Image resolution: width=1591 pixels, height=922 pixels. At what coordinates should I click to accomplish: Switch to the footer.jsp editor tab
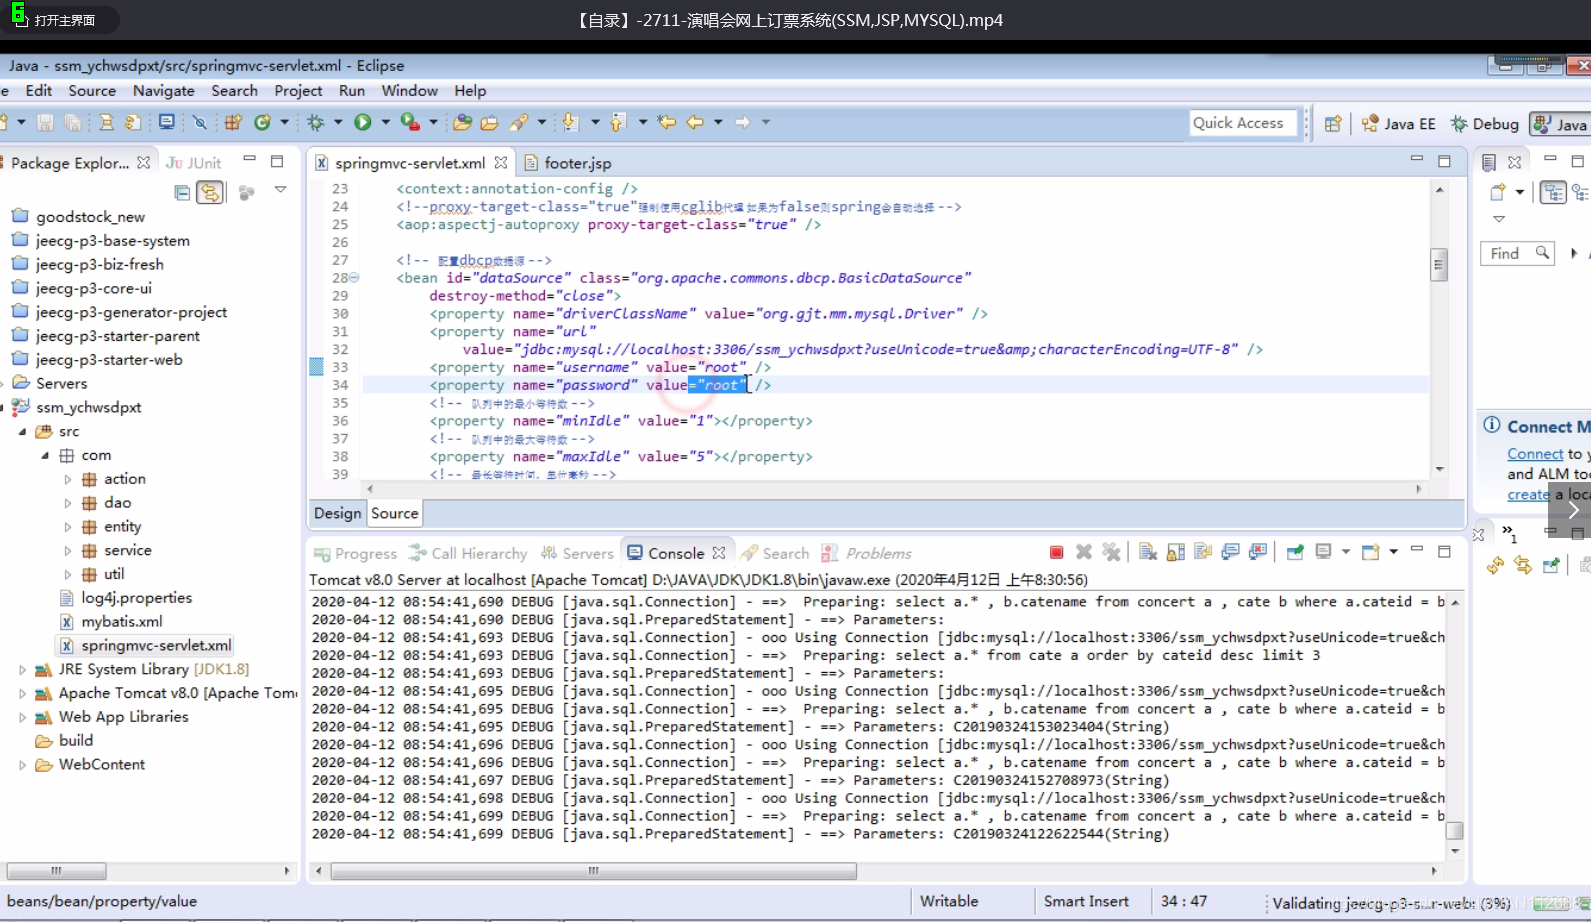tap(576, 163)
